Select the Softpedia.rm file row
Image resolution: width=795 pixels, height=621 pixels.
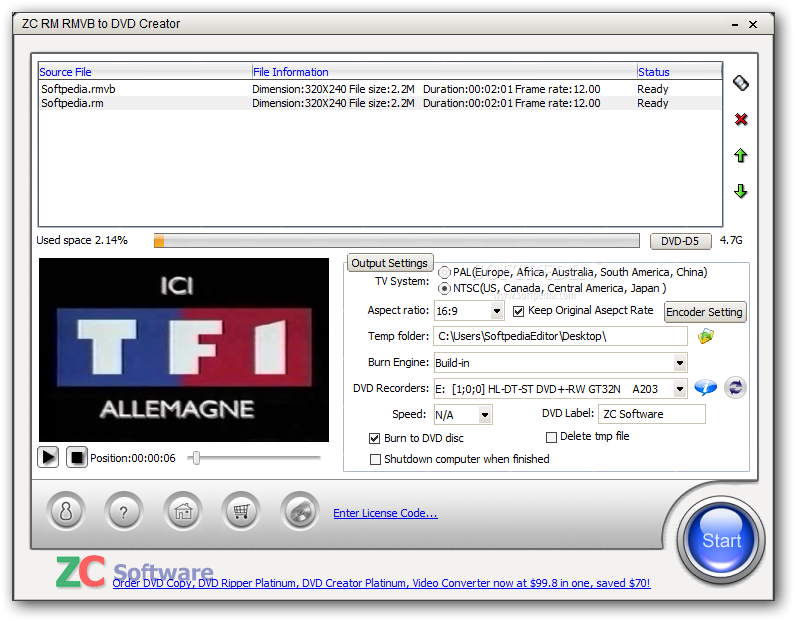380,103
